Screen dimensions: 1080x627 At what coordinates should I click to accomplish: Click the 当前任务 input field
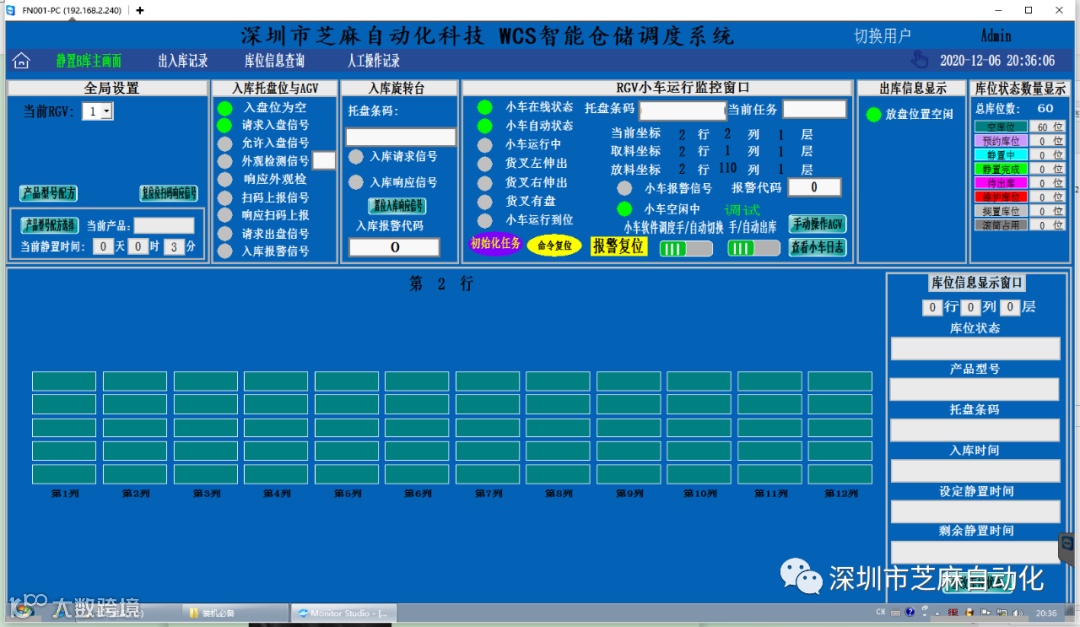814,109
